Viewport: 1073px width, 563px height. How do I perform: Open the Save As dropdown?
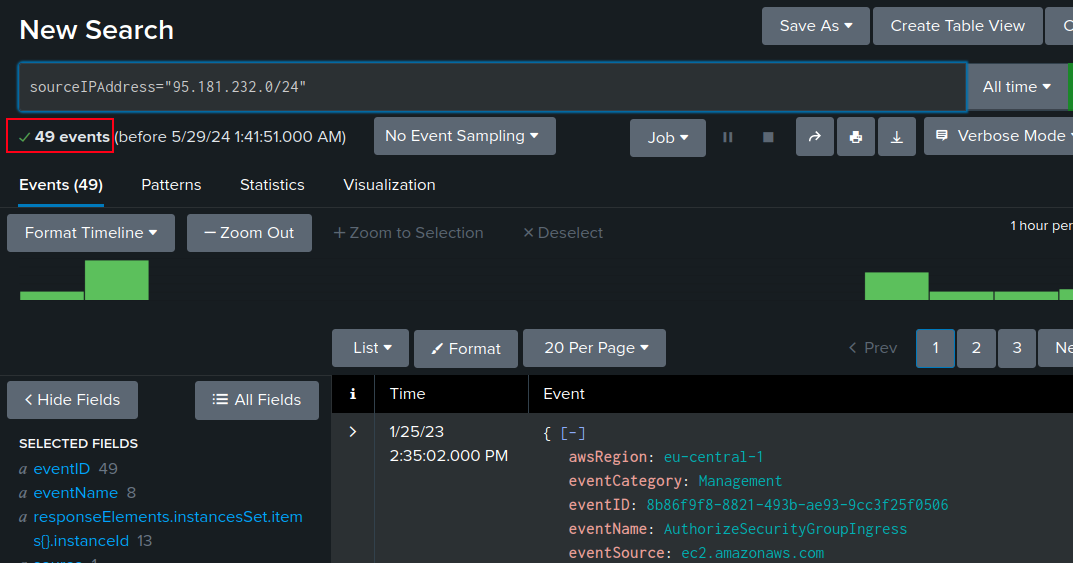click(x=815, y=26)
